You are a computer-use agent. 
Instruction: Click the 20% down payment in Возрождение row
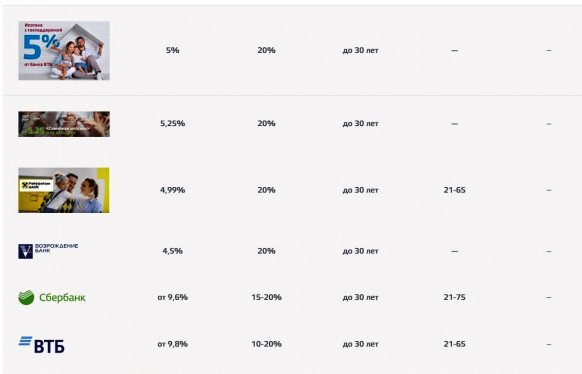click(x=267, y=251)
